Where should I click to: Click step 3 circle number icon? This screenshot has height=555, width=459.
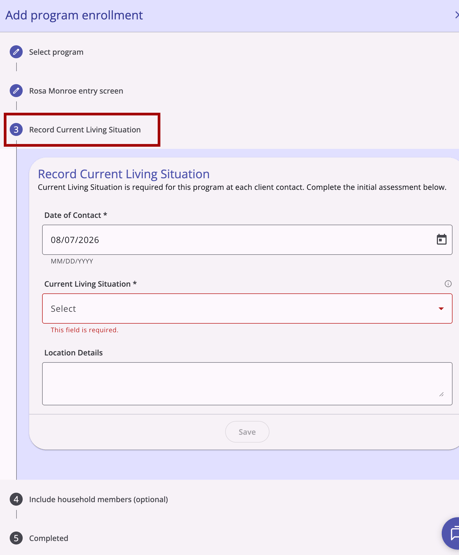tap(16, 130)
